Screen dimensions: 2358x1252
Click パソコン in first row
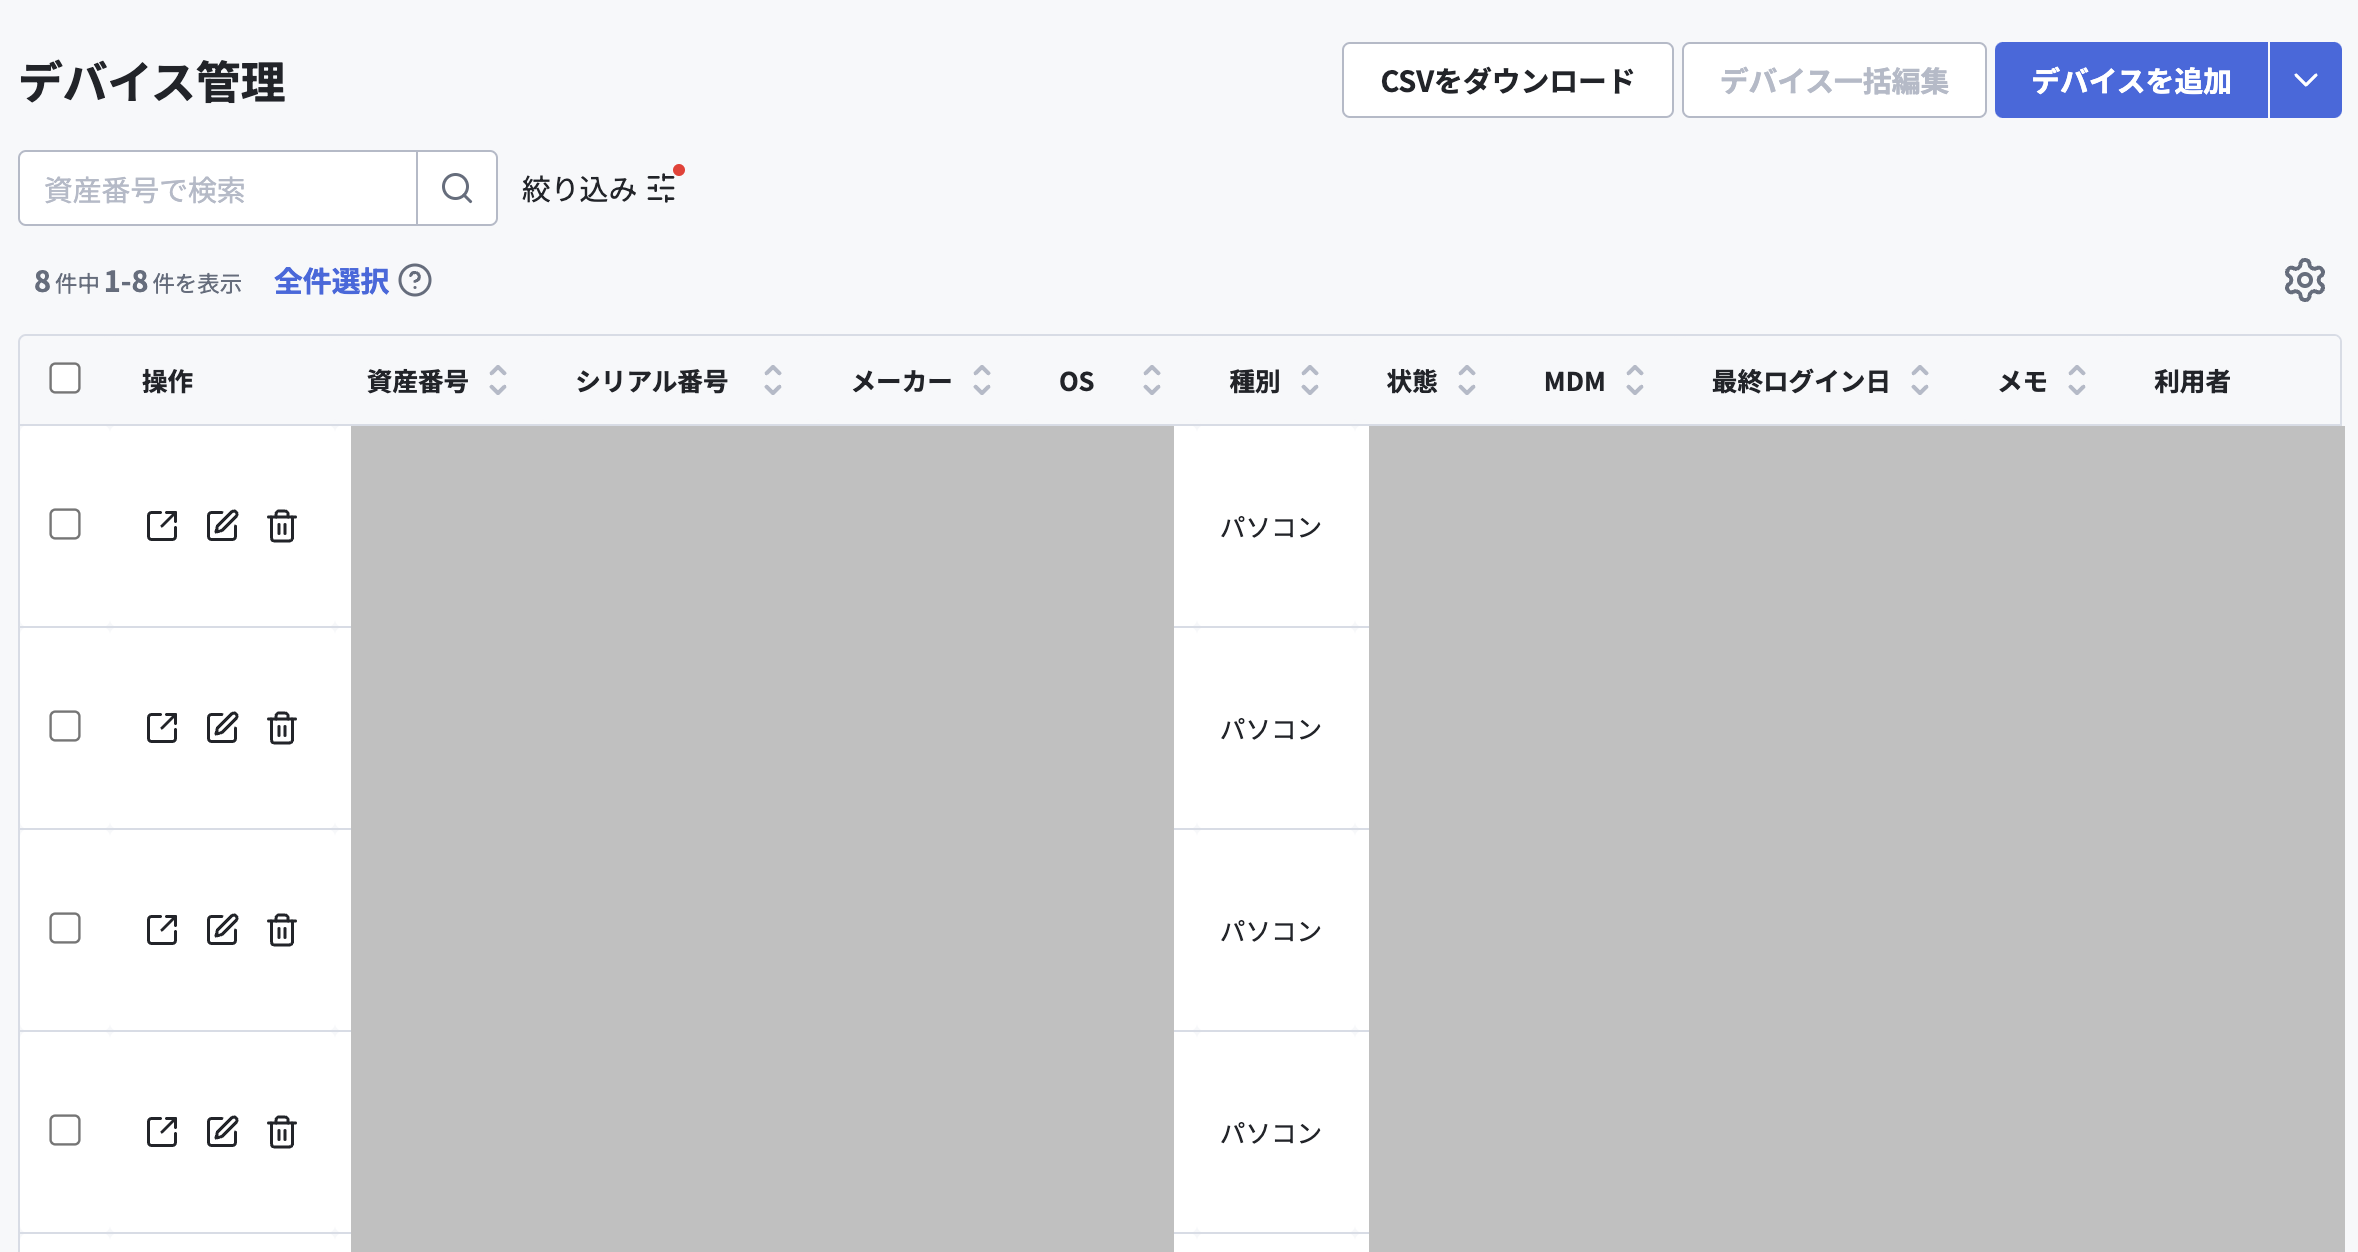click(1271, 526)
